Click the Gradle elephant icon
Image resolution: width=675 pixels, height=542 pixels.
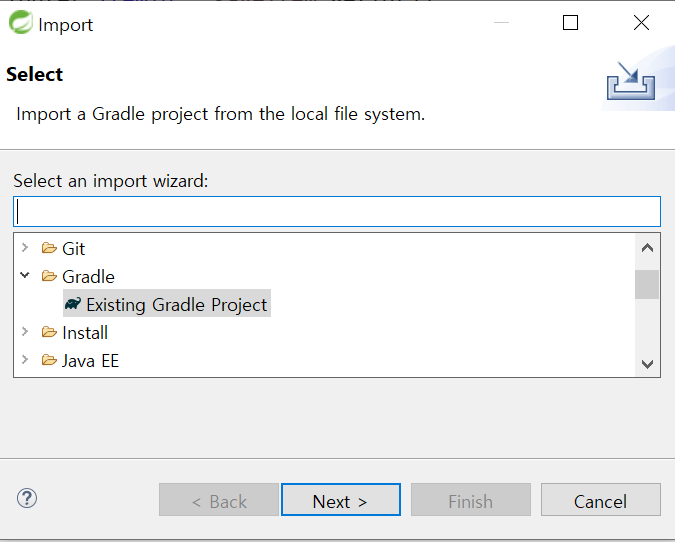pos(73,305)
